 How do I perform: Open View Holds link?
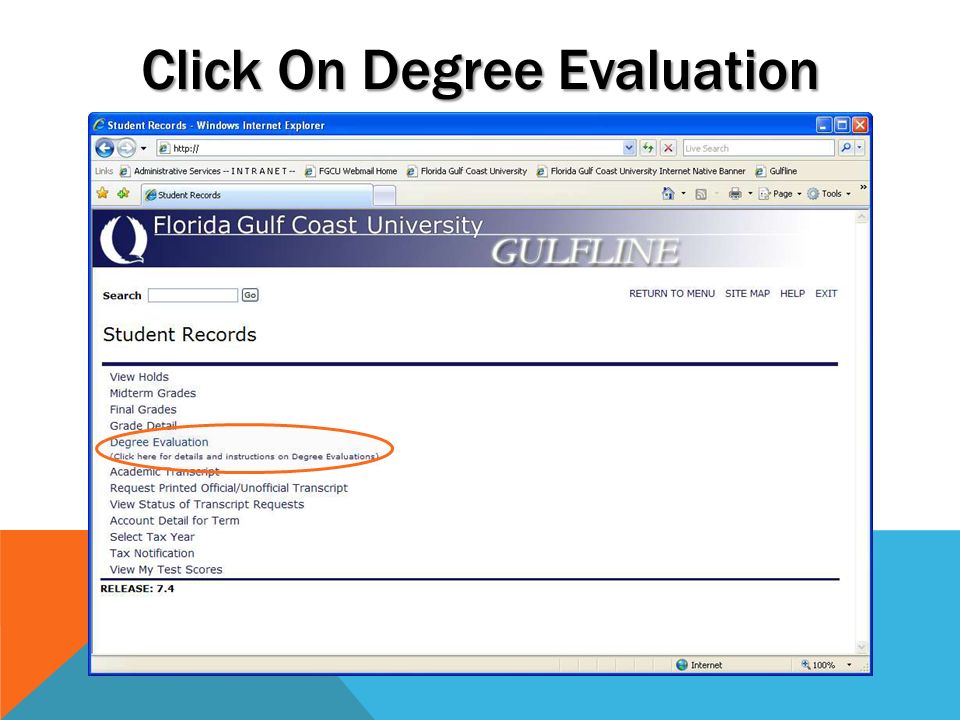point(139,377)
